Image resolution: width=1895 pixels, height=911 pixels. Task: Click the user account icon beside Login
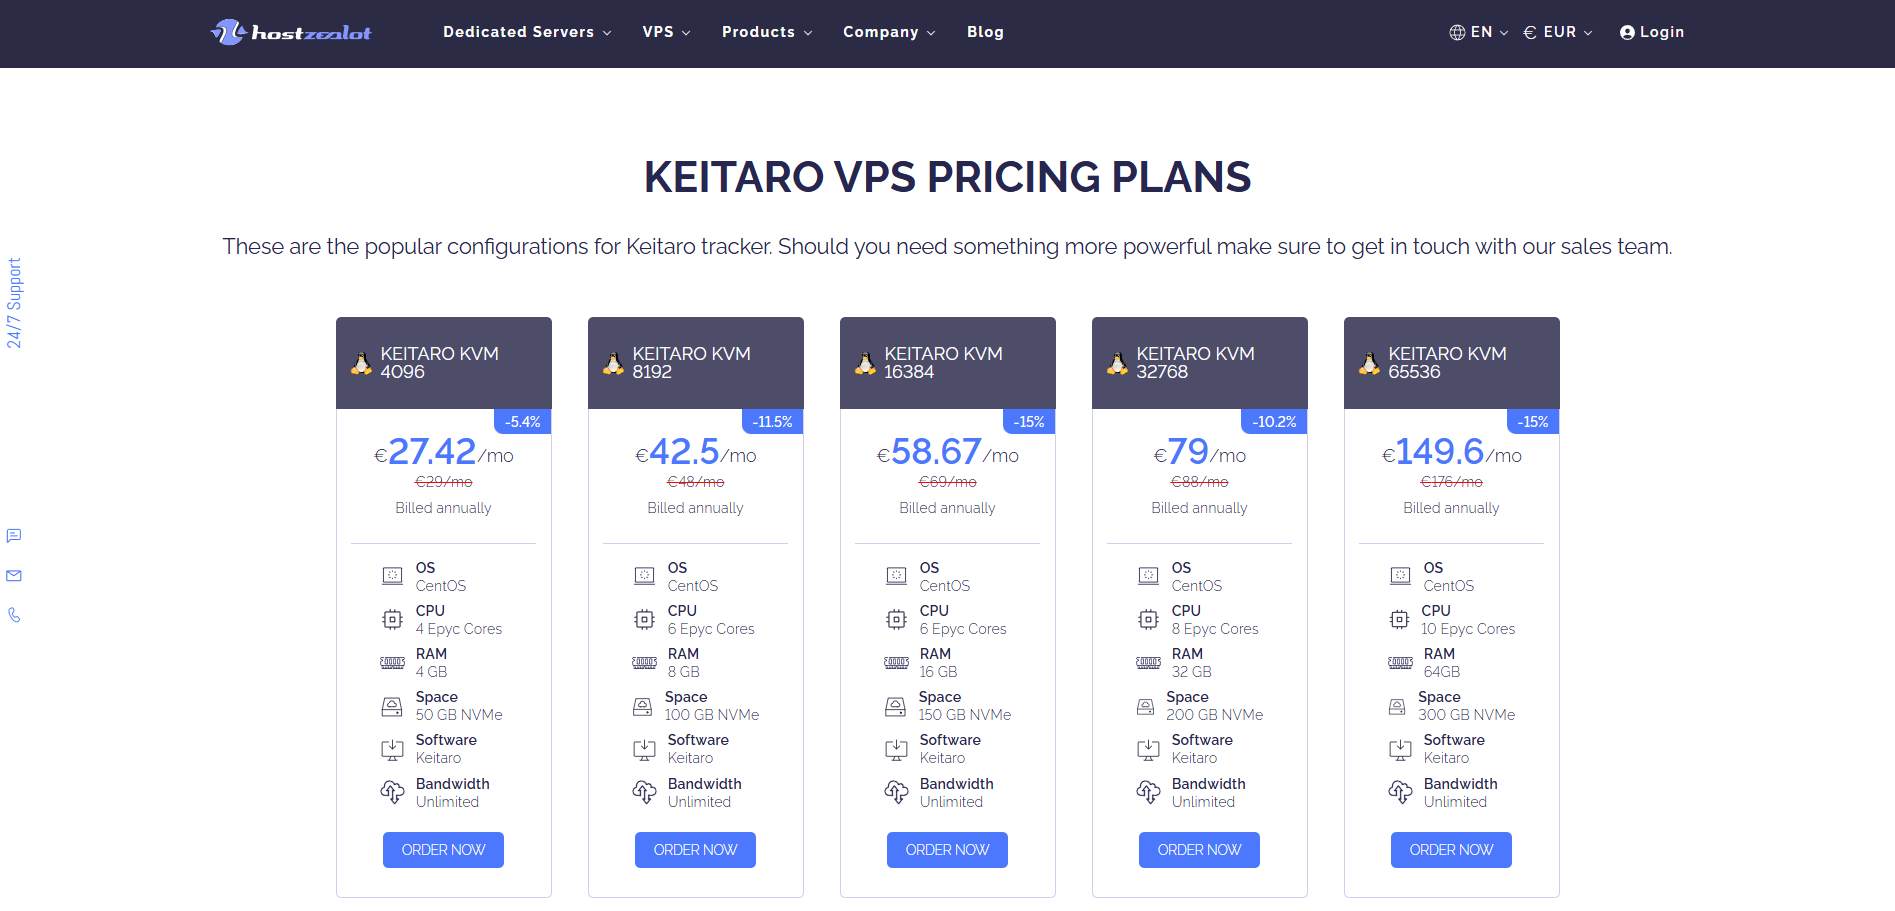pyautogui.click(x=1627, y=32)
